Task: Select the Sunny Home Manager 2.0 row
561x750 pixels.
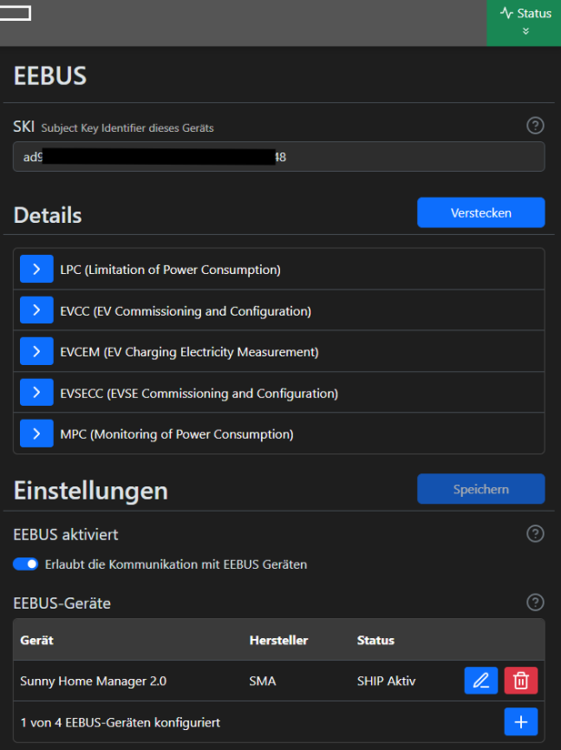Action: (x=279, y=681)
